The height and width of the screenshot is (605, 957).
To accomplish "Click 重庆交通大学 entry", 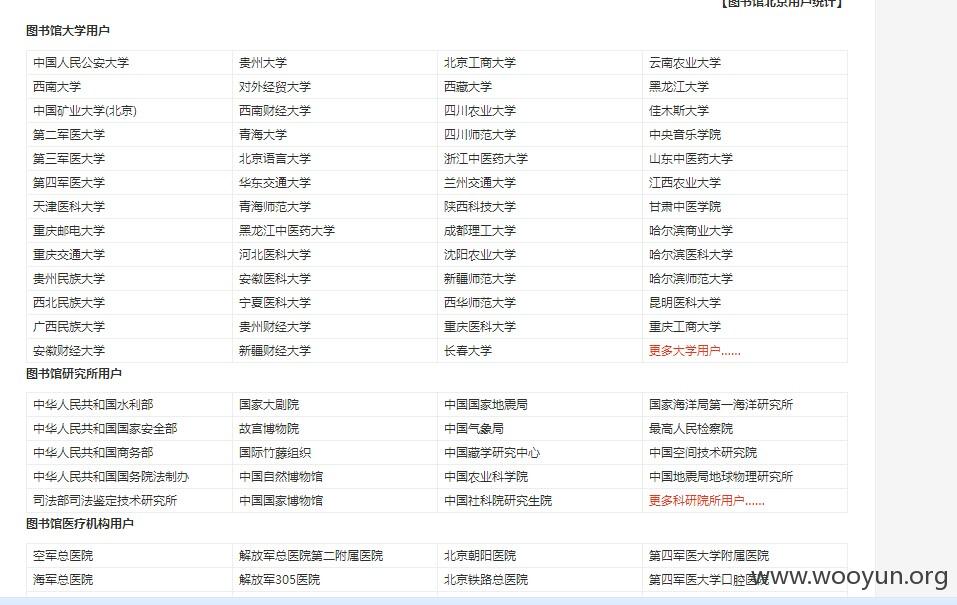I will [69, 255].
